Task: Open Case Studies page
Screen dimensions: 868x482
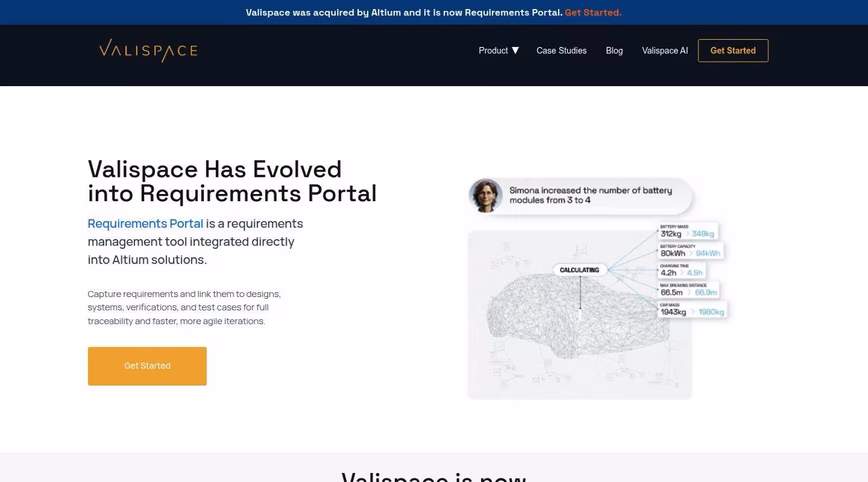Action: 561,50
